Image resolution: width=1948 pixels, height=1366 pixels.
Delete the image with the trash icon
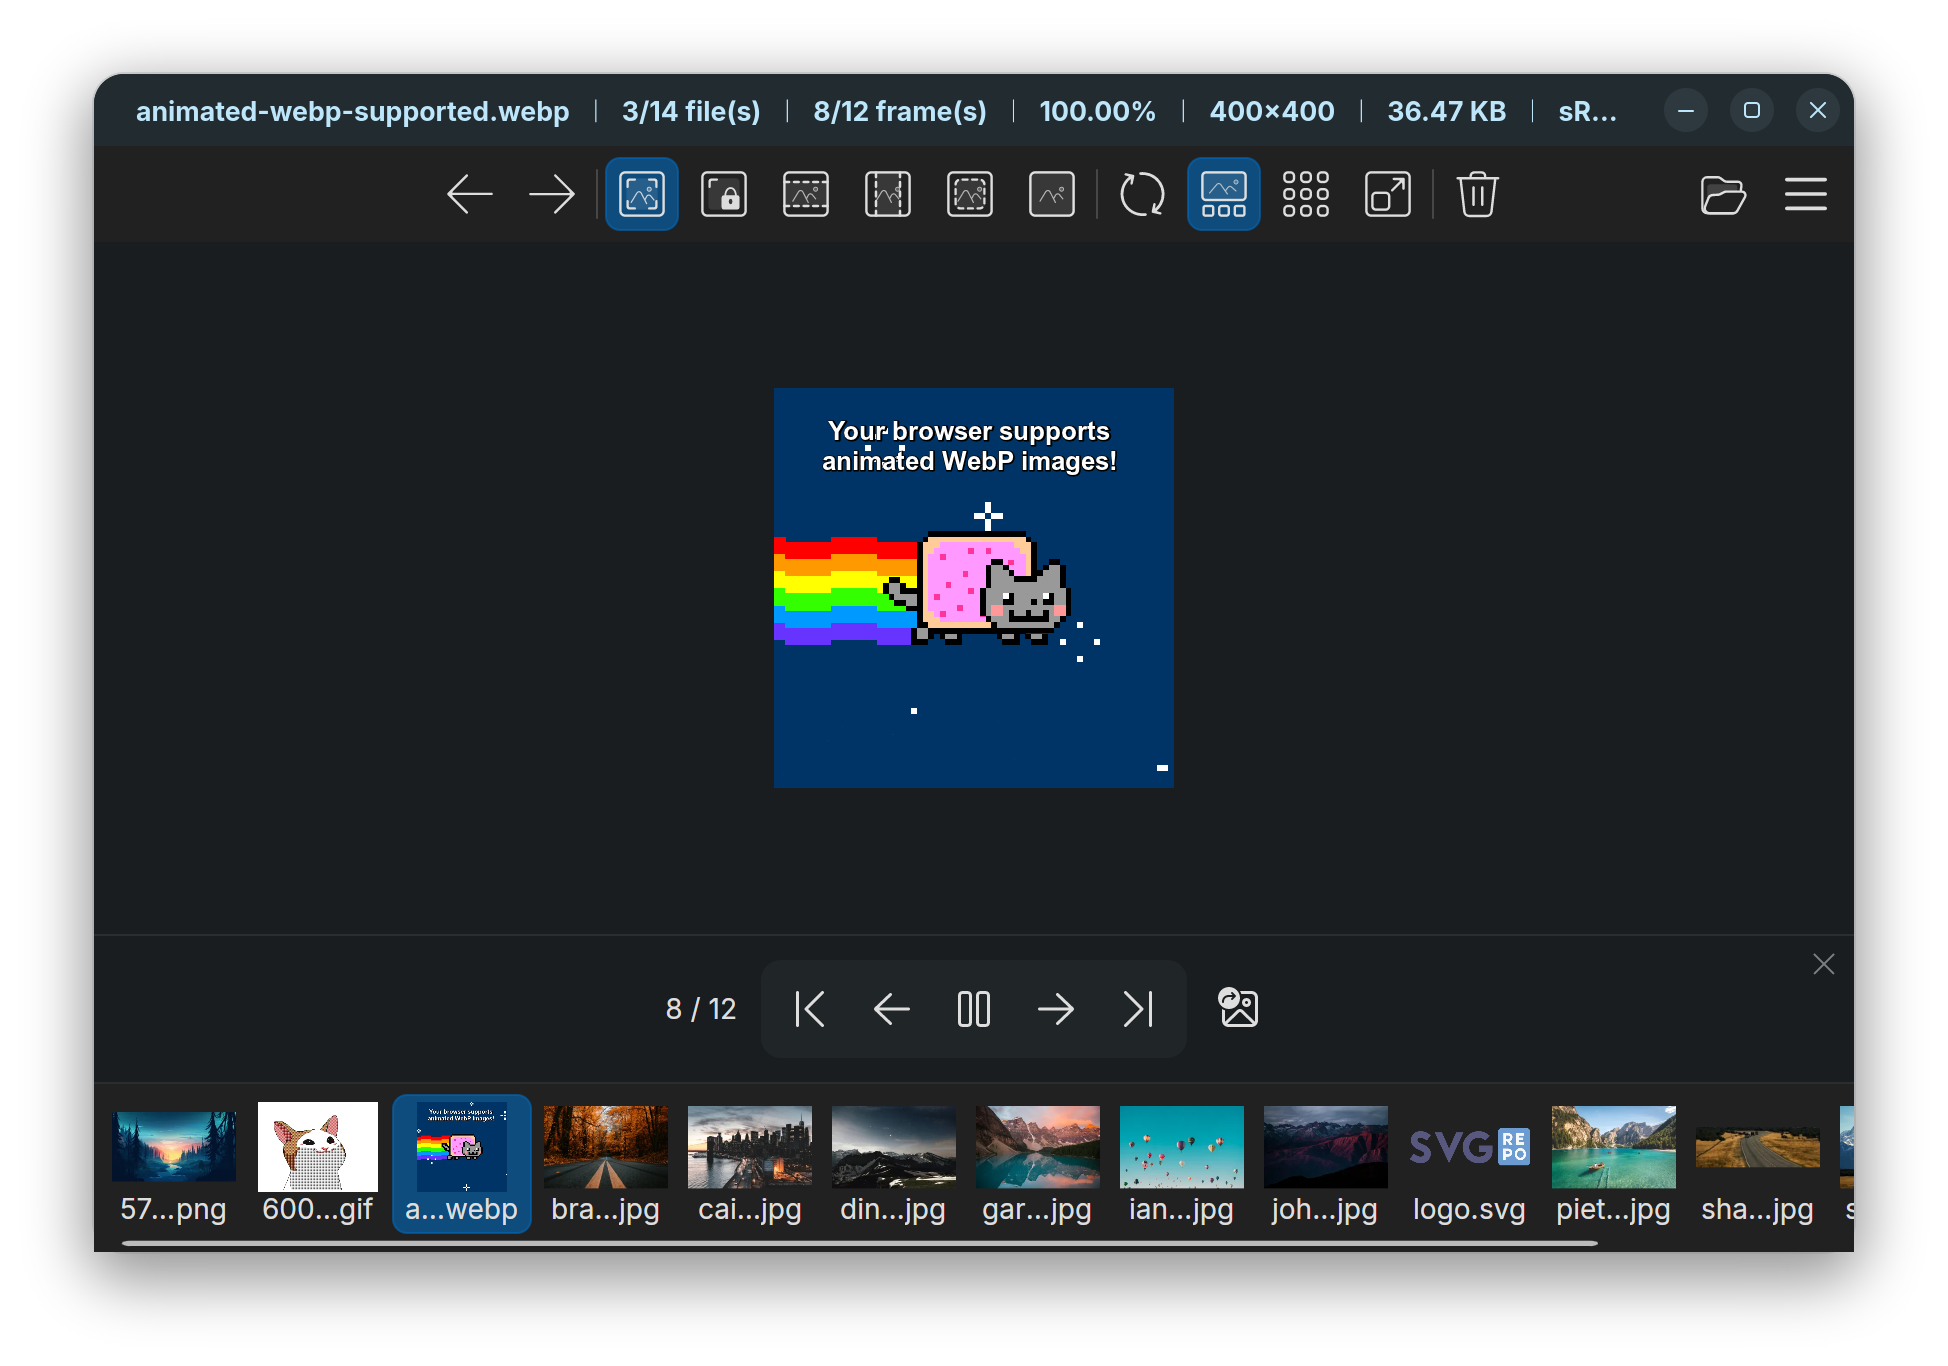(x=1477, y=194)
